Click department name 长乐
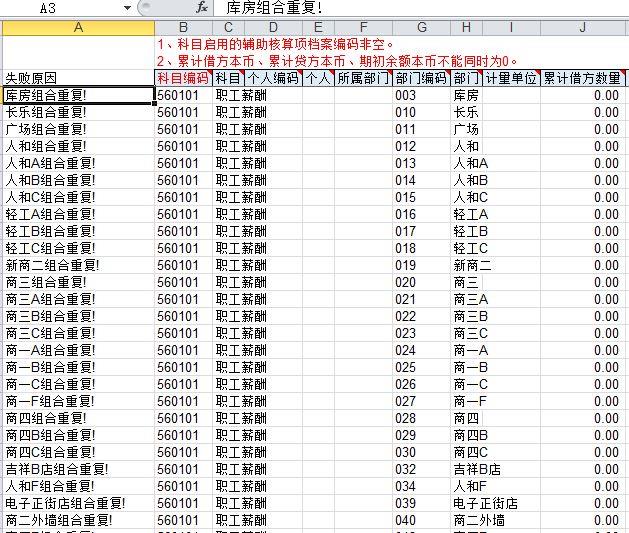 pyautogui.click(x=466, y=112)
